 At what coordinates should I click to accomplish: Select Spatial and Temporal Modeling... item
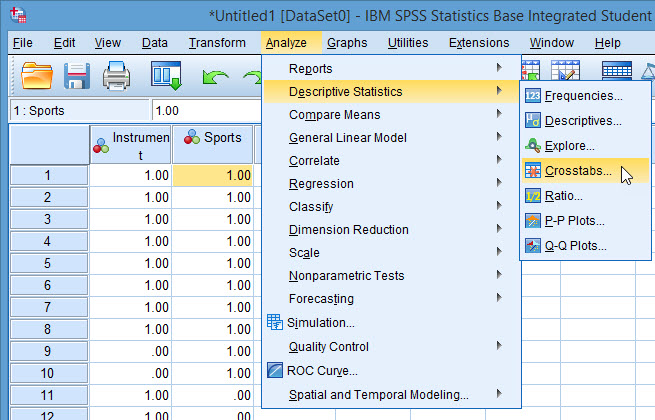(x=391, y=395)
